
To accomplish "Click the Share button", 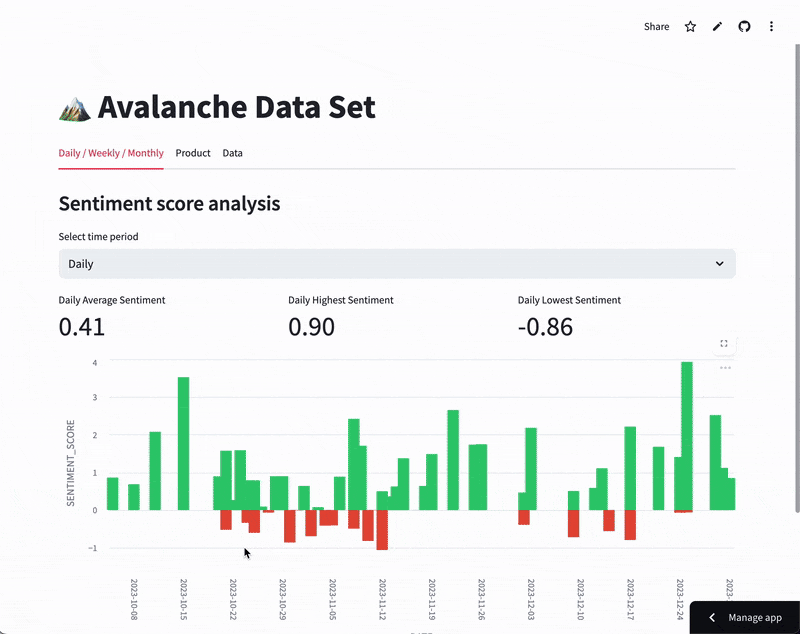I will [656, 27].
